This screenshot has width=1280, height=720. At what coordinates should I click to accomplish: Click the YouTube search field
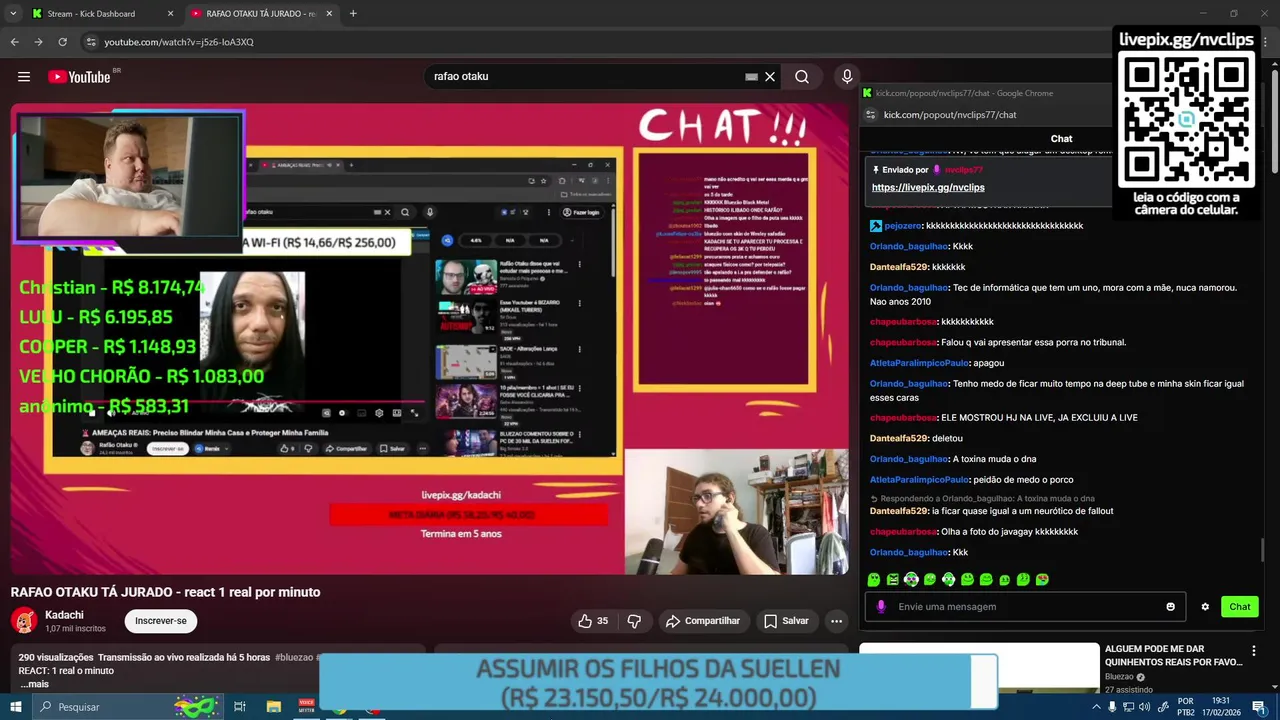point(585,77)
